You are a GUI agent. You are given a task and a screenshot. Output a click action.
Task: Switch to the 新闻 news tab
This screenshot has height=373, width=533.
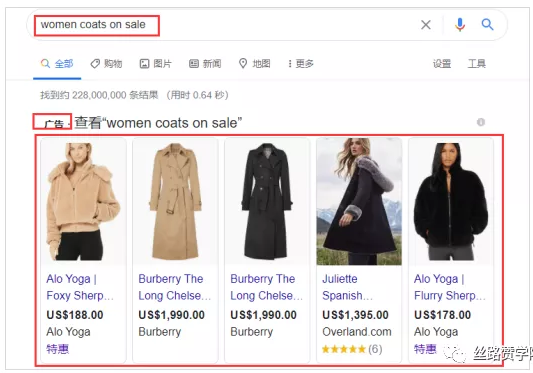pos(205,64)
